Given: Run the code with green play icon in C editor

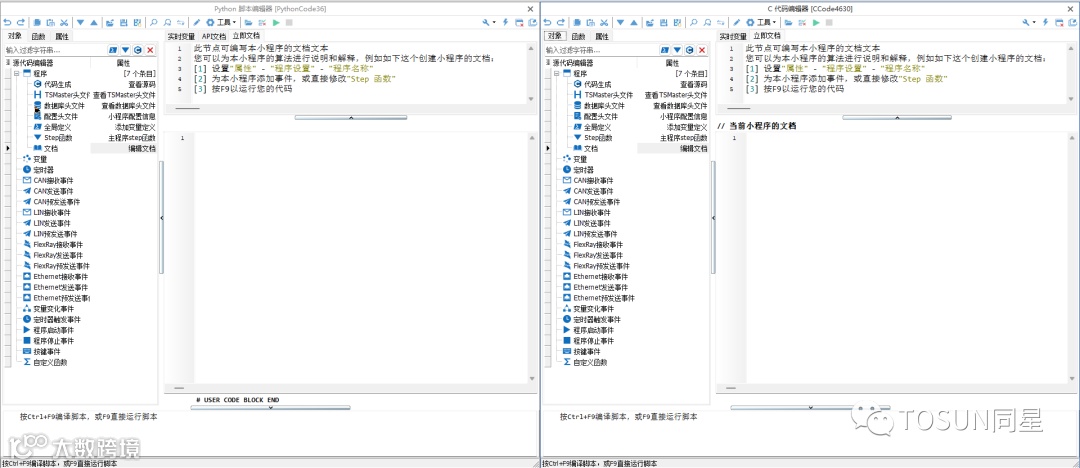Looking at the screenshot, I should (x=816, y=22).
